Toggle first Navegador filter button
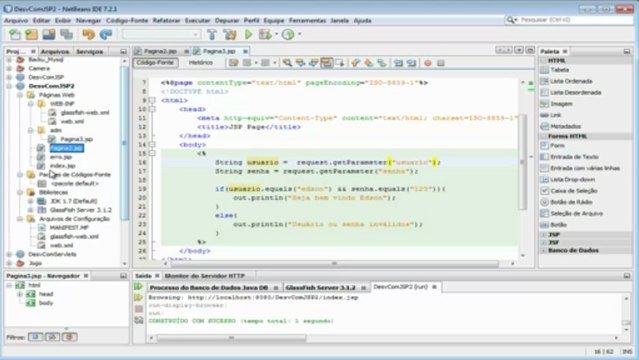 pos(35,337)
